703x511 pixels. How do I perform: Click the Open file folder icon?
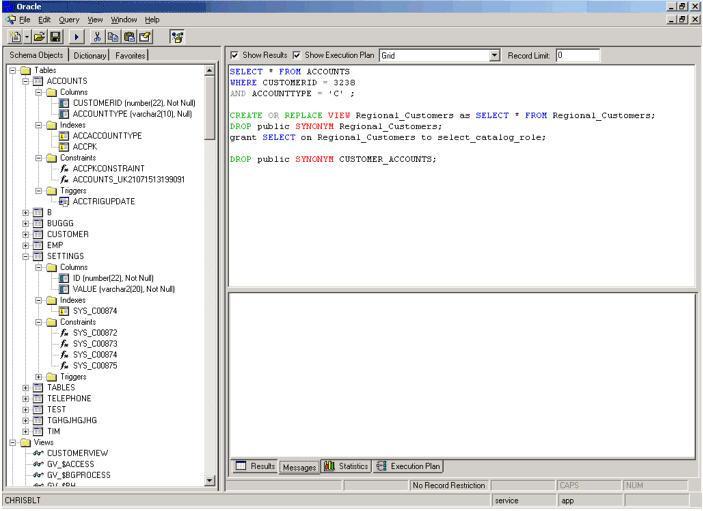pos(39,37)
